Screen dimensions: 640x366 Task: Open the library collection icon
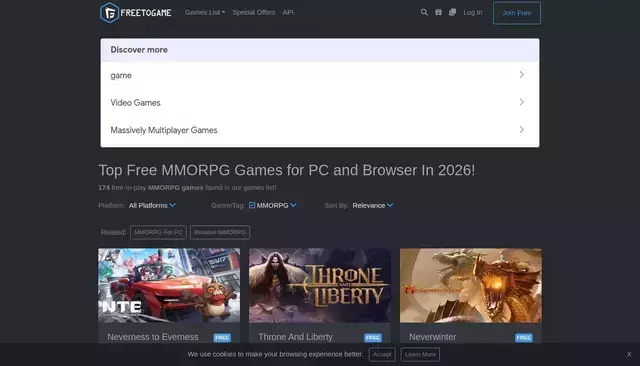click(452, 12)
